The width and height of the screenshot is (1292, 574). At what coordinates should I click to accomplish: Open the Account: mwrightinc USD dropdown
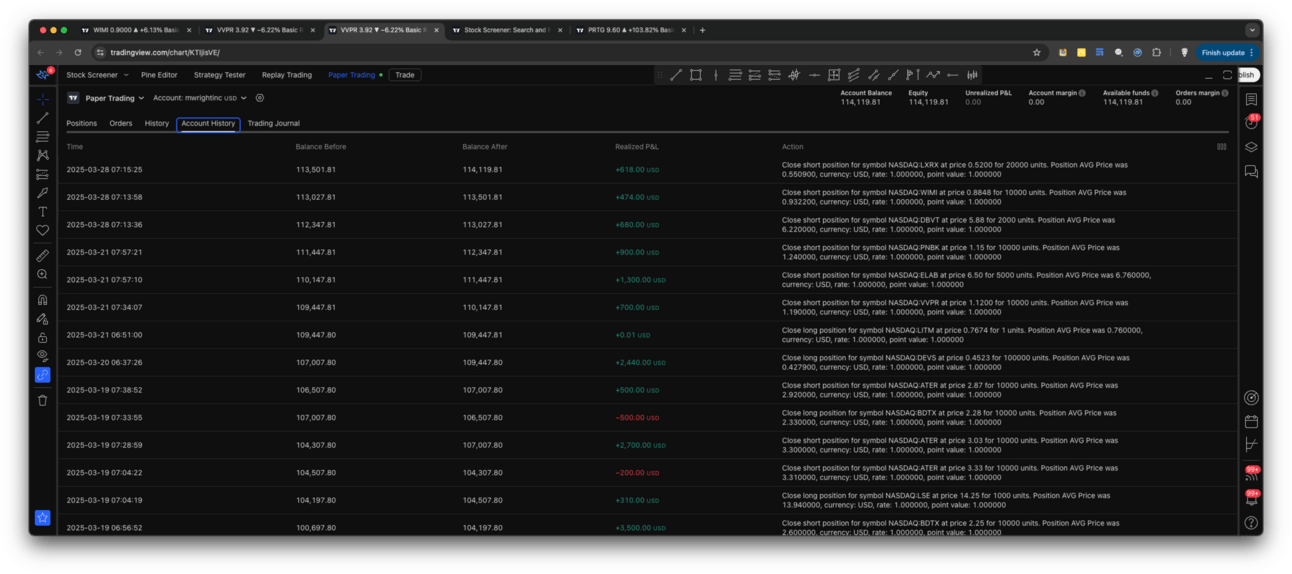(200, 98)
